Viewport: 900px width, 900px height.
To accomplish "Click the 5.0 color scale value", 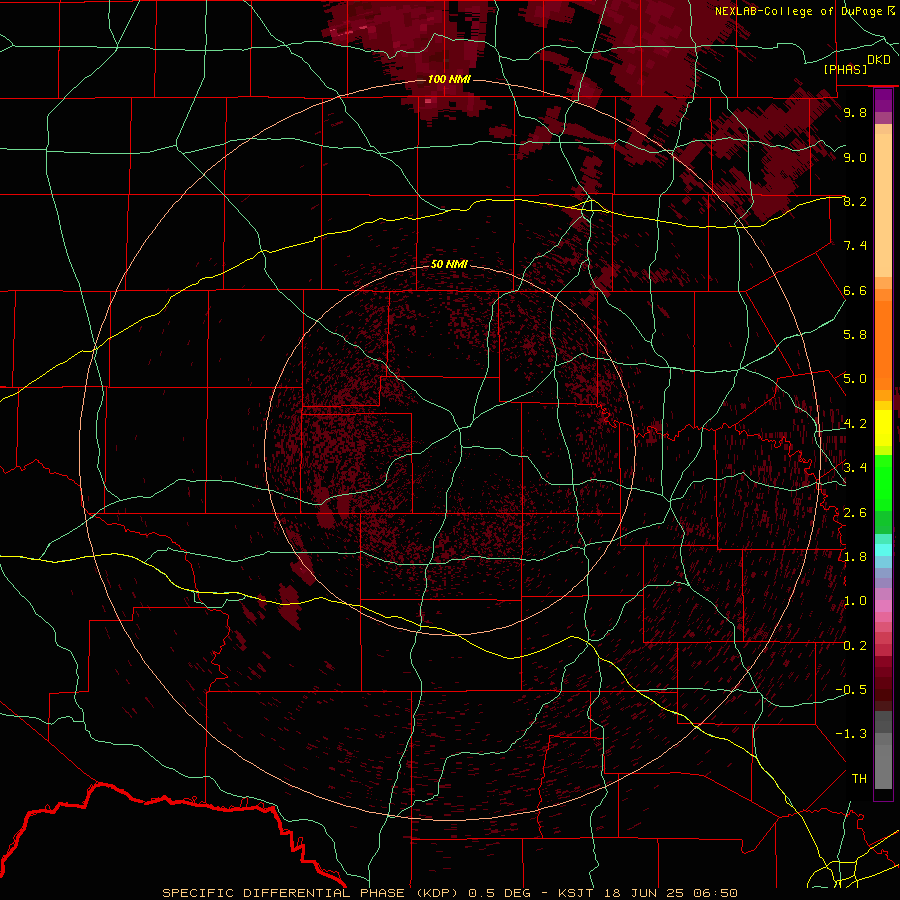I will (855, 379).
